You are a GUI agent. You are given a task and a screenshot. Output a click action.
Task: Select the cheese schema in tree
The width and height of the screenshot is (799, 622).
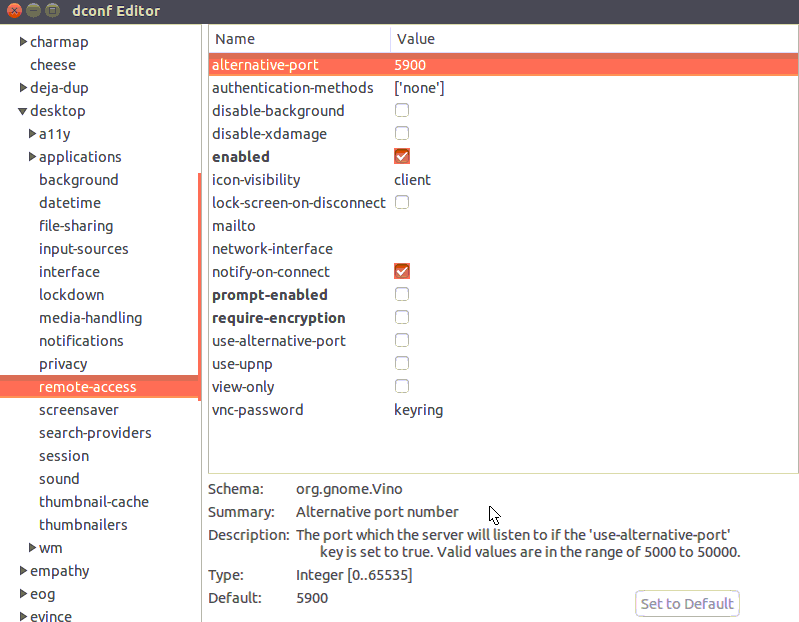pyautogui.click(x=53, y=65)
